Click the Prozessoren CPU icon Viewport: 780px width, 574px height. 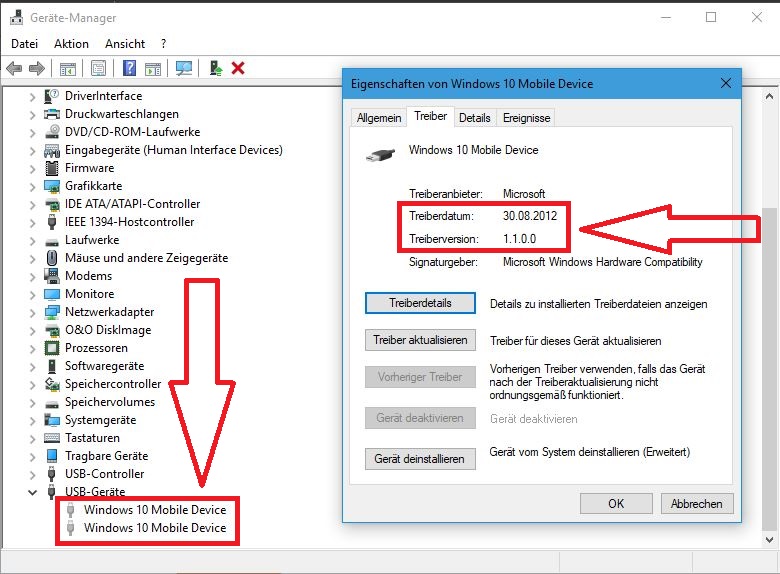pyautogui.click(x=52, y=348)
